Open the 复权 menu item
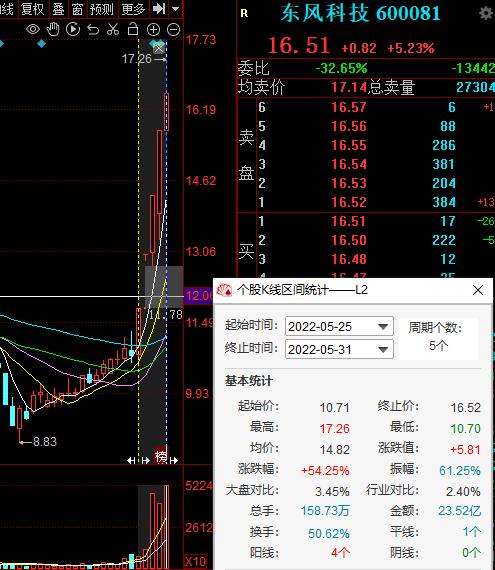The width and height of the screenshot is (495, 570). pos(32,9)
